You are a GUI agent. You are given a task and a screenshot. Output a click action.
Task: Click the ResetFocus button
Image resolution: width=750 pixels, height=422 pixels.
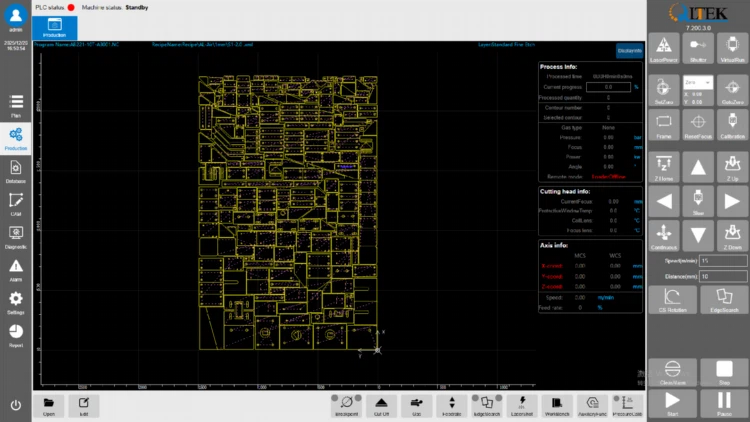pyautogui.click(x=698, y=125)
